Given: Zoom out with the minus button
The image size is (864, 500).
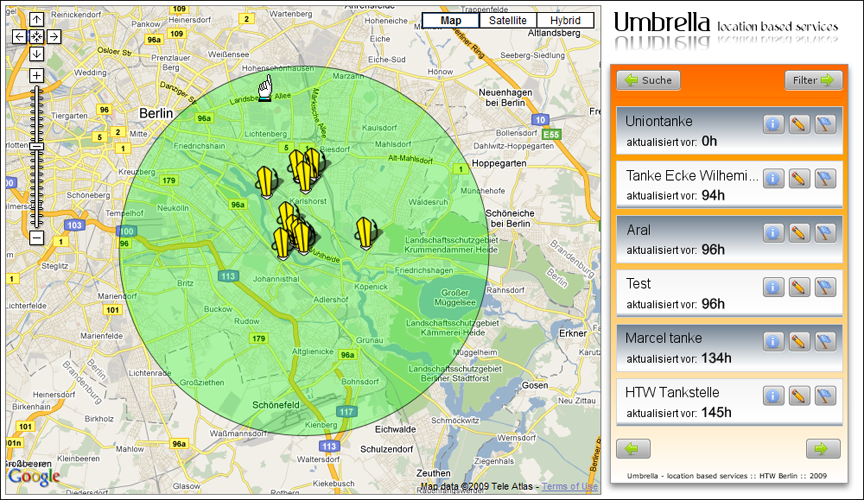Looking at the screenshot, I should [x=36, y=238].
